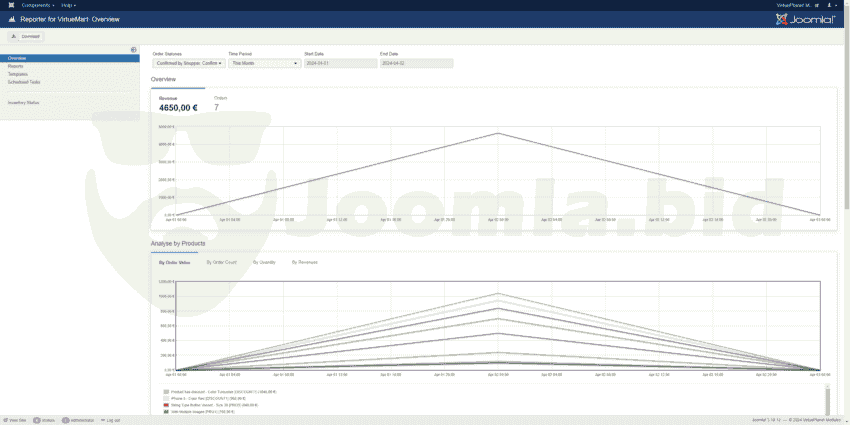Open the Help menu
Screen dimensions: 850x425
click(x=68, y=5)
